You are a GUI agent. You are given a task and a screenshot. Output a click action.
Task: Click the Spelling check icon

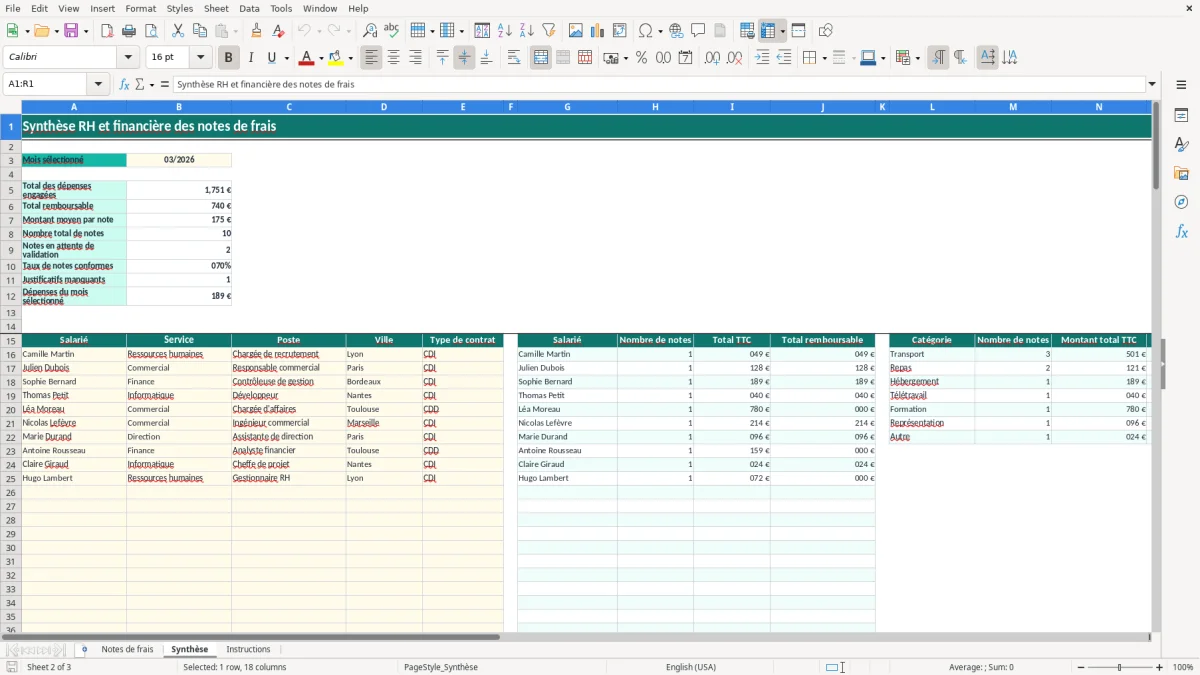pyautogui.click(x=392, y=31)
